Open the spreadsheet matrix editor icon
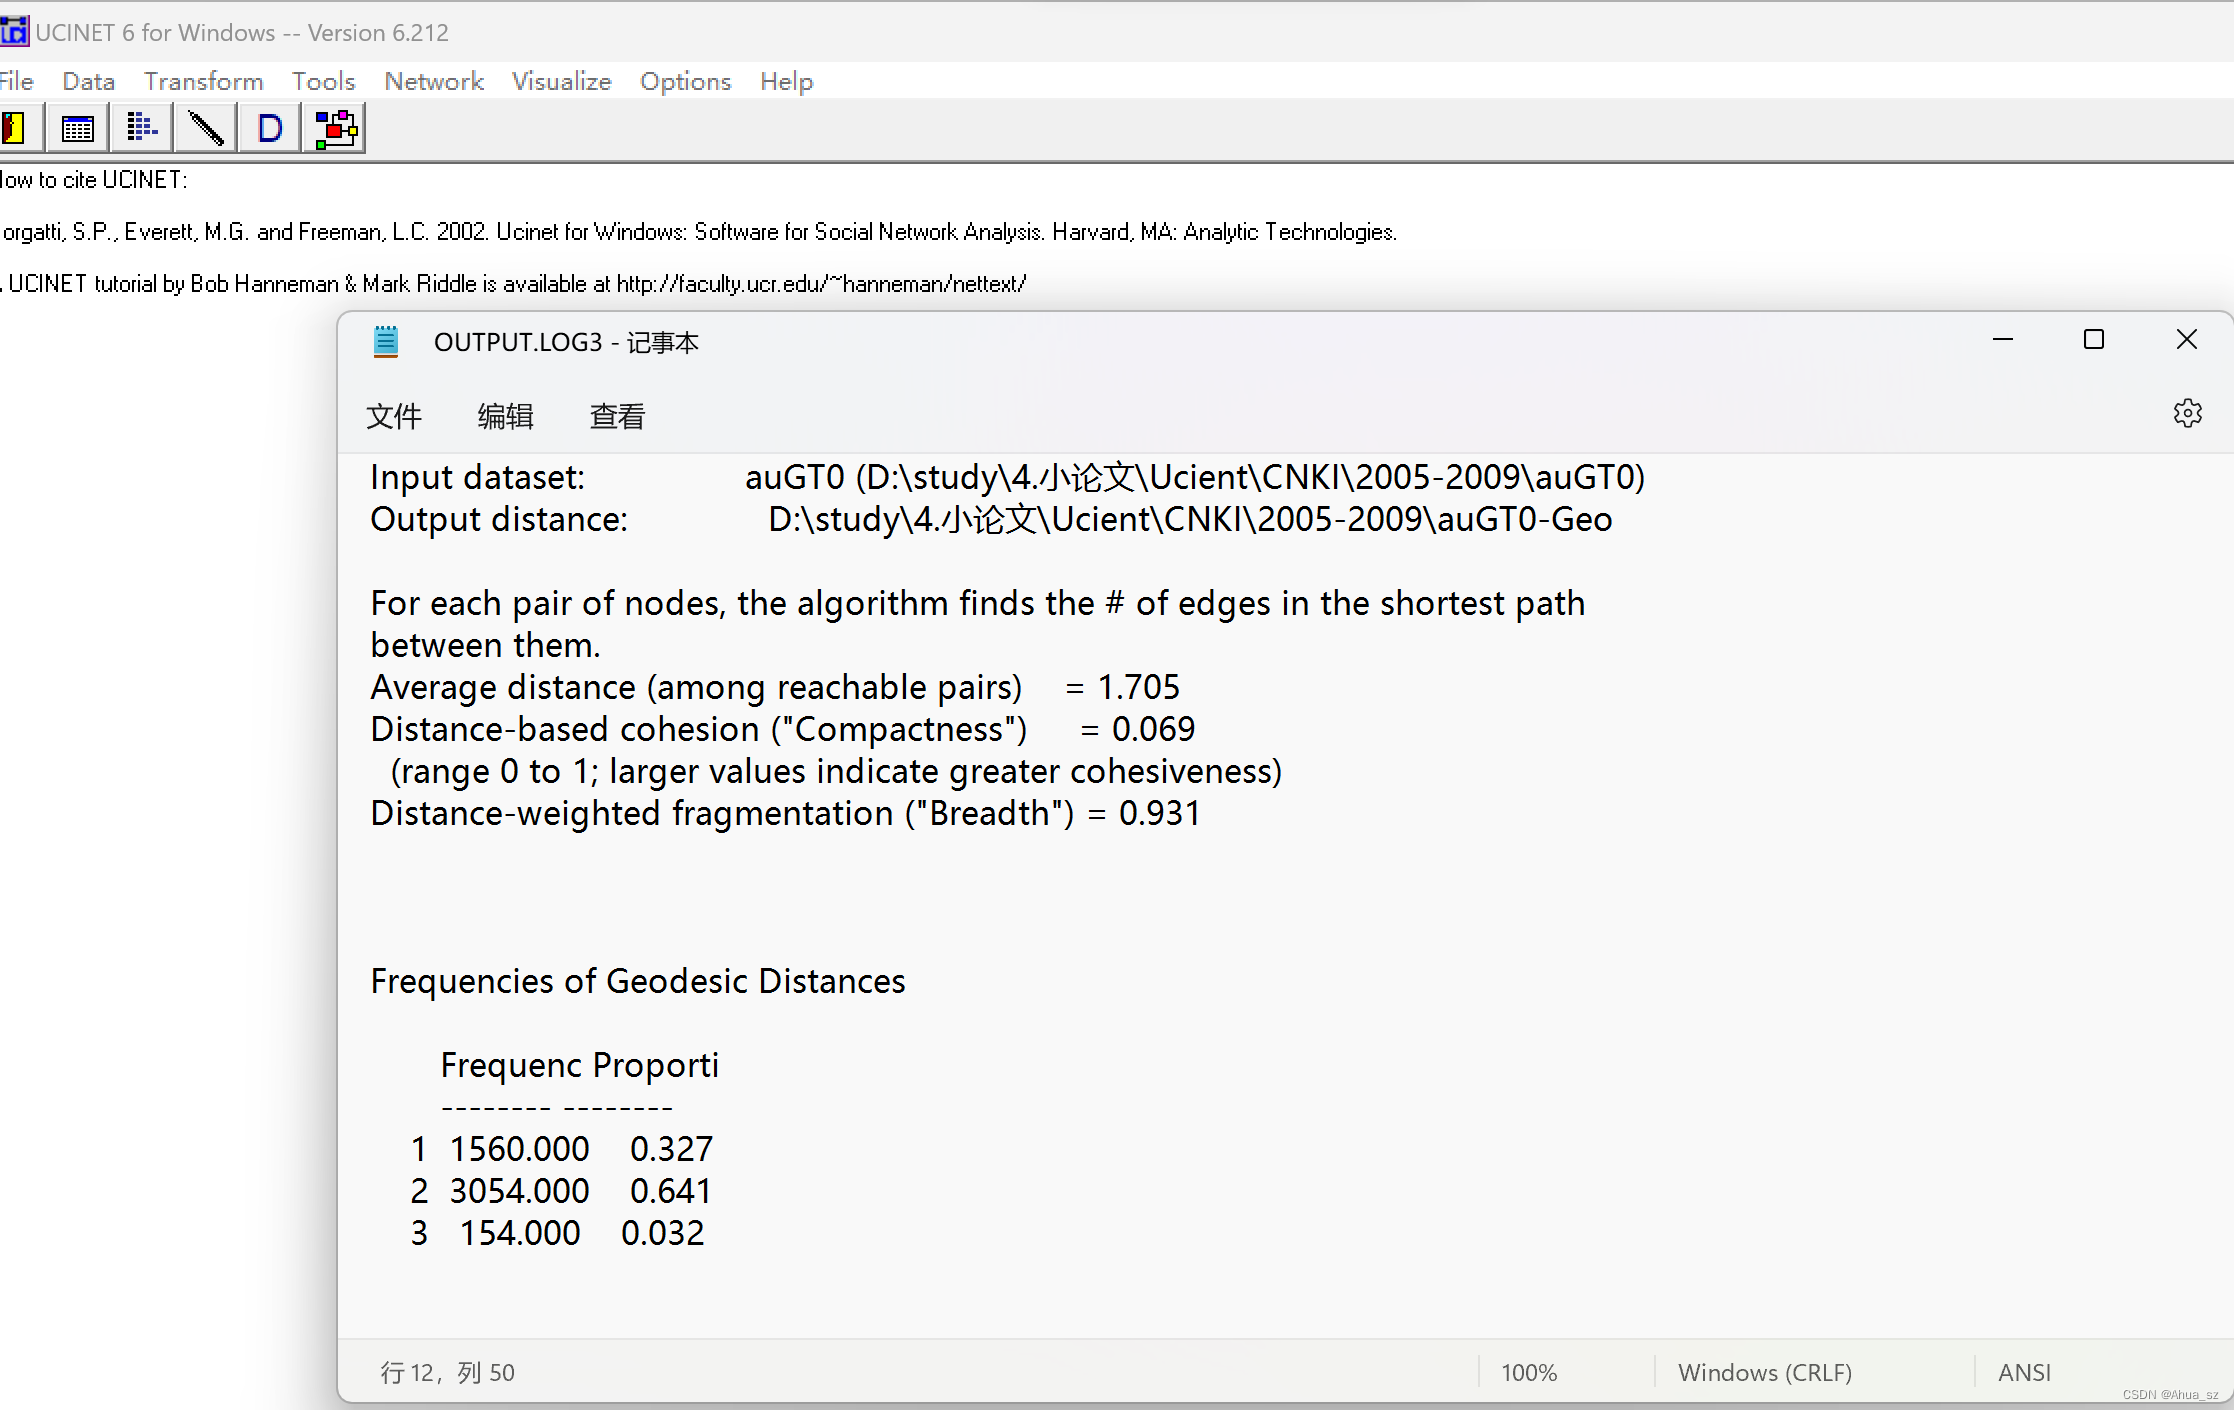Viewport: 2234px width, 1410px height. pos(78,129)
